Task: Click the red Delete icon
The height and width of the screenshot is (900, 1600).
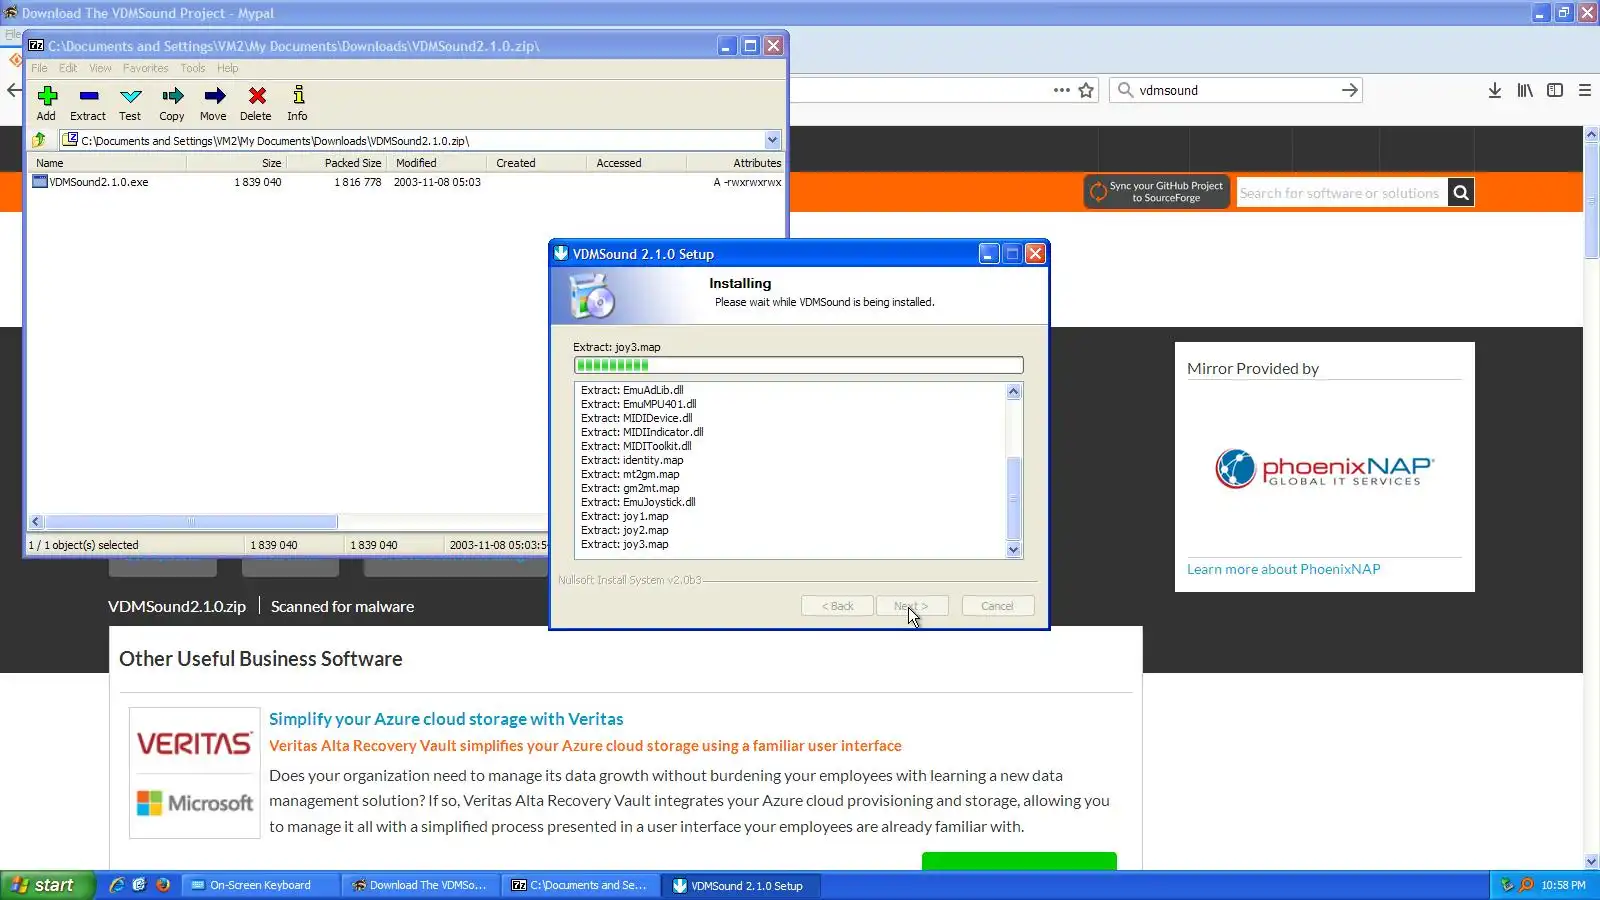Action: 257,96
